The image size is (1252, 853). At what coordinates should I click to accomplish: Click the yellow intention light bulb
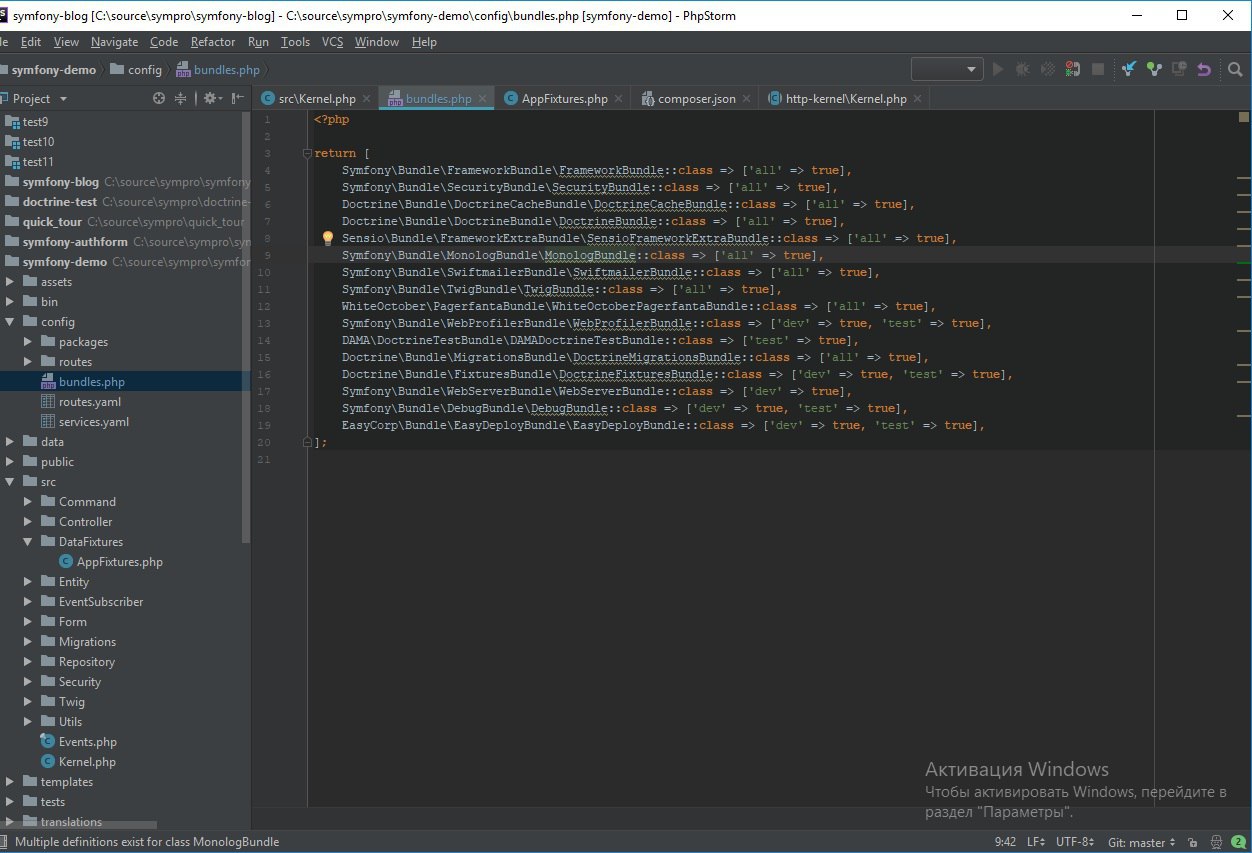[x=327, y=238]
